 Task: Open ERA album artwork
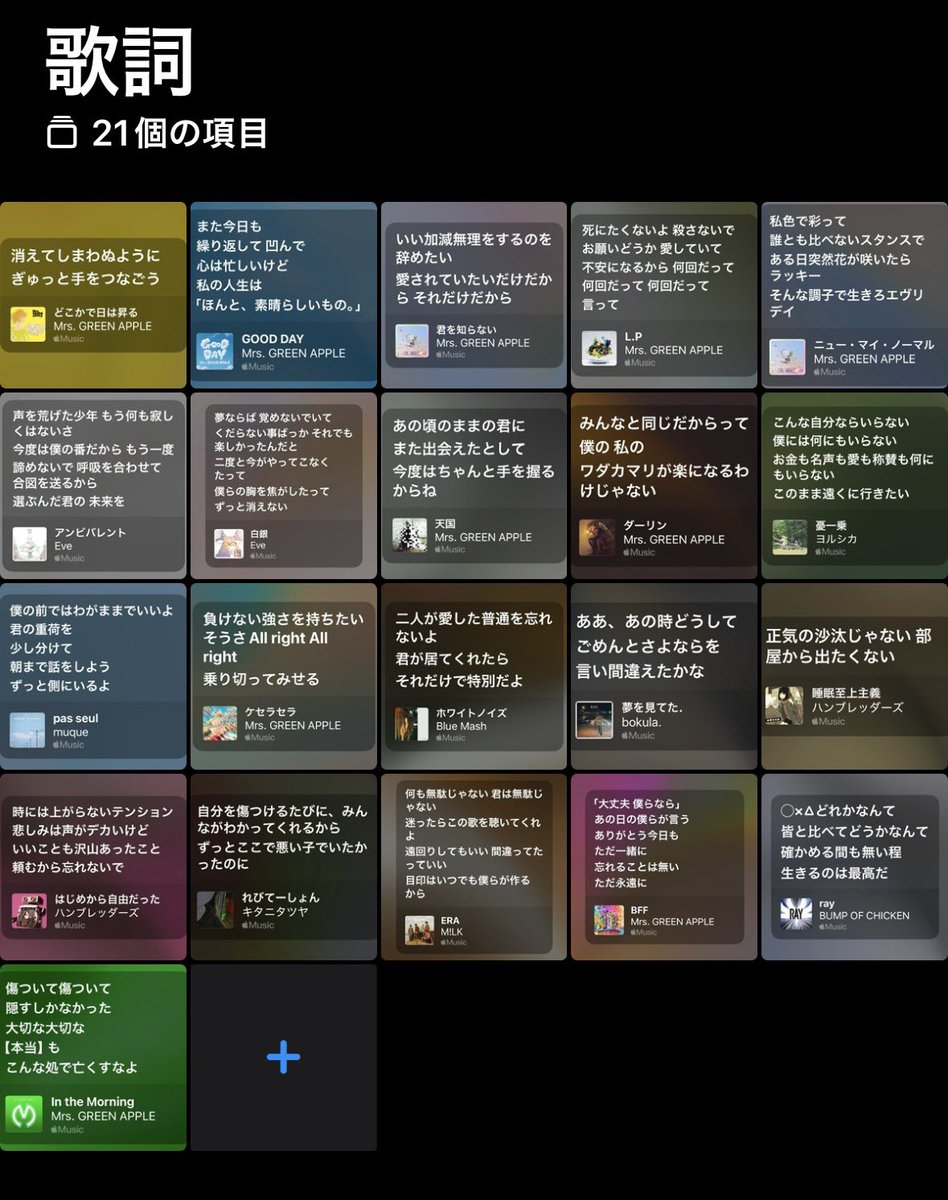pos(419,930)
